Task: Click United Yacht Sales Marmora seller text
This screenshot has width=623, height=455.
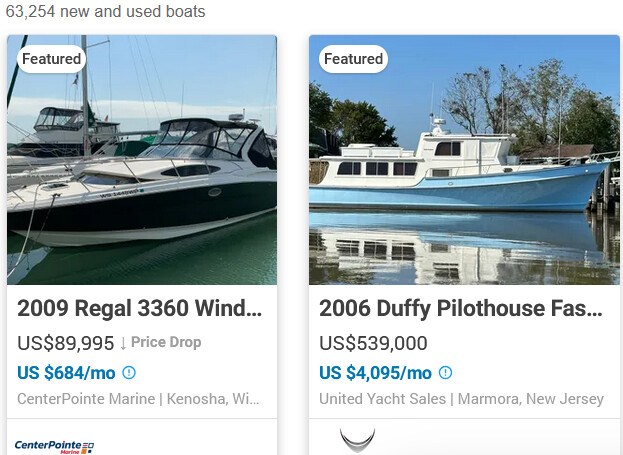Action: [x=461, y=399]
